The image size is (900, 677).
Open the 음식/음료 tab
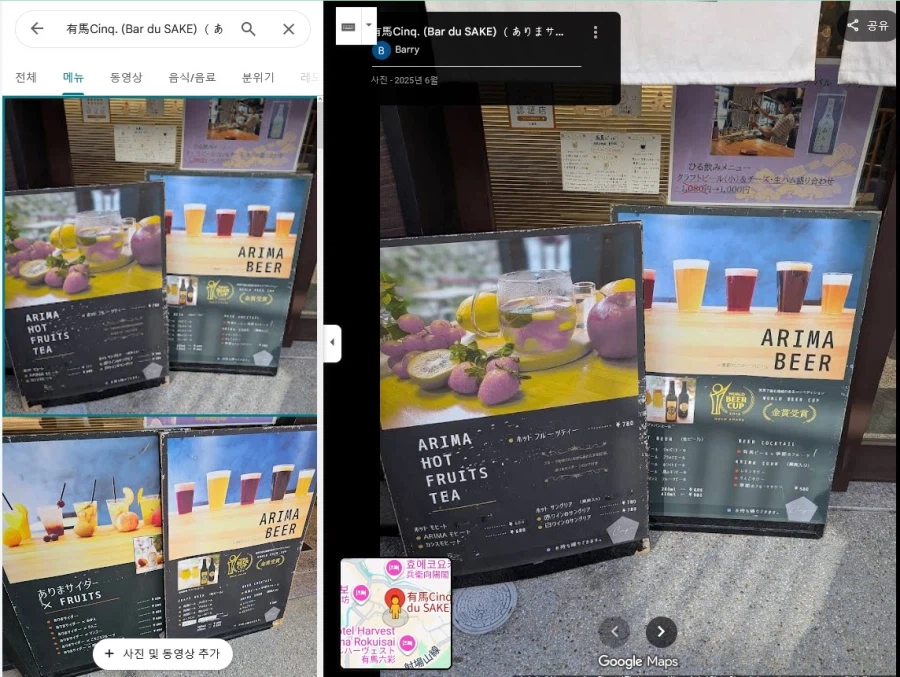click(192, 77)
